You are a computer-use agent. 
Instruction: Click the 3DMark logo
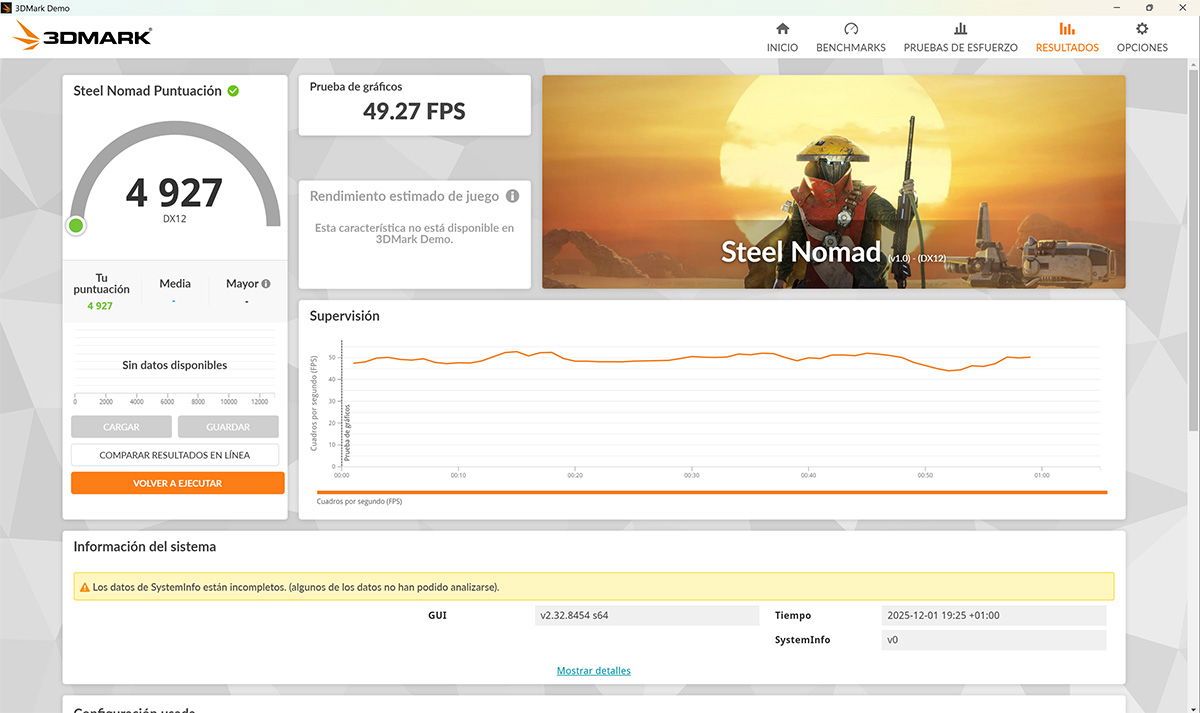pyautogui.click(x=83, y=37)
